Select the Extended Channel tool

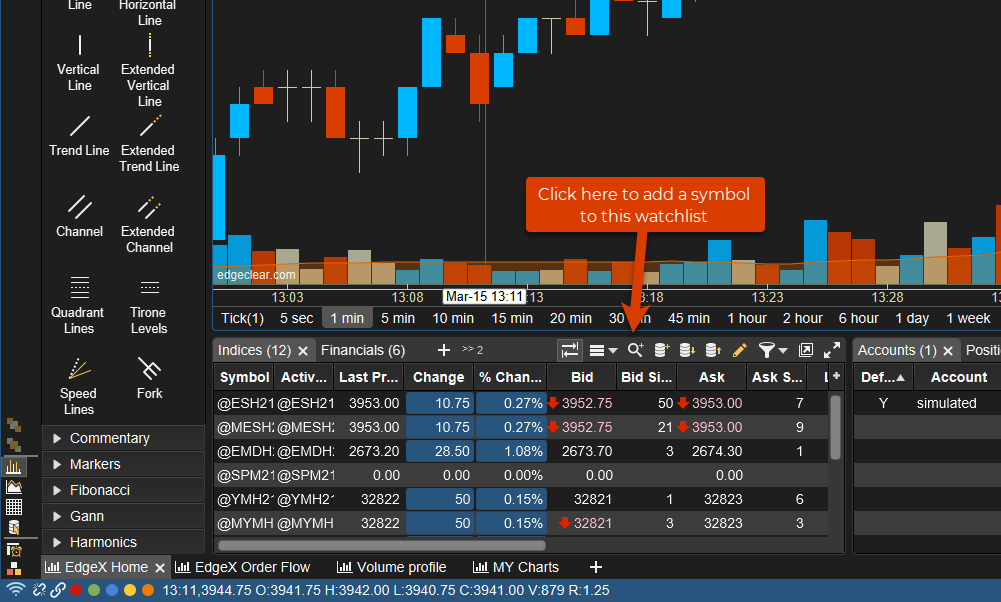pos(148,225)
